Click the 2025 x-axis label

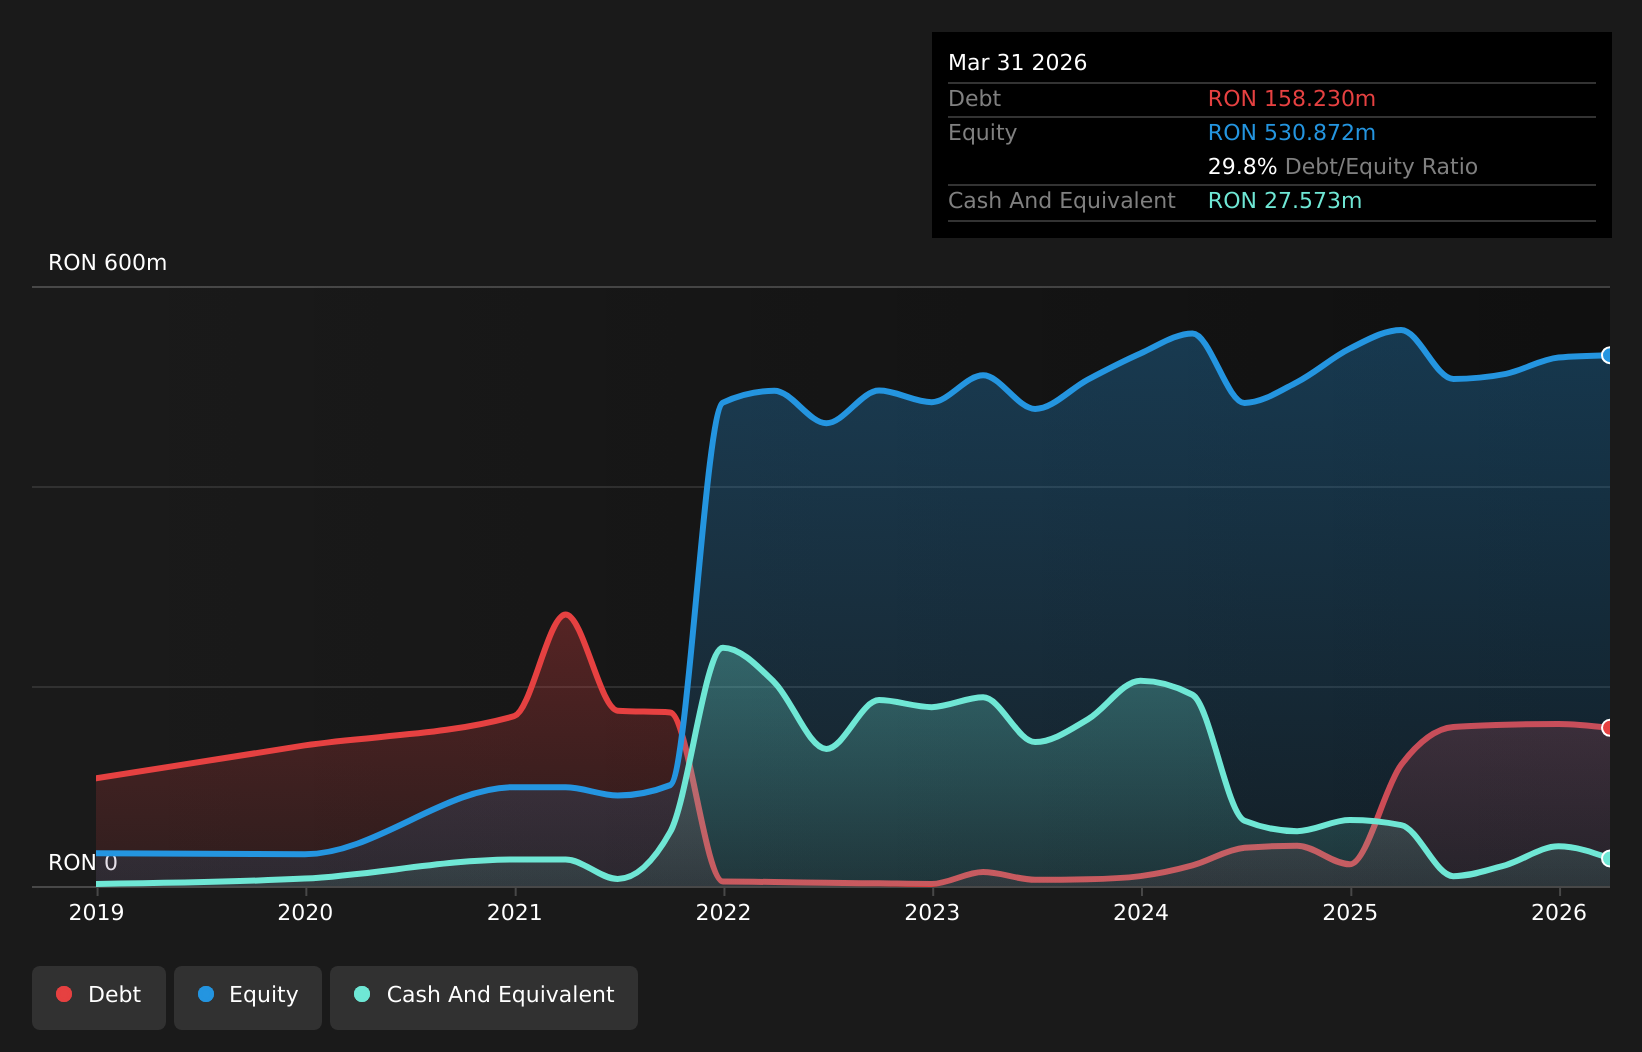pyautogui.click(x=1350, y=913)
